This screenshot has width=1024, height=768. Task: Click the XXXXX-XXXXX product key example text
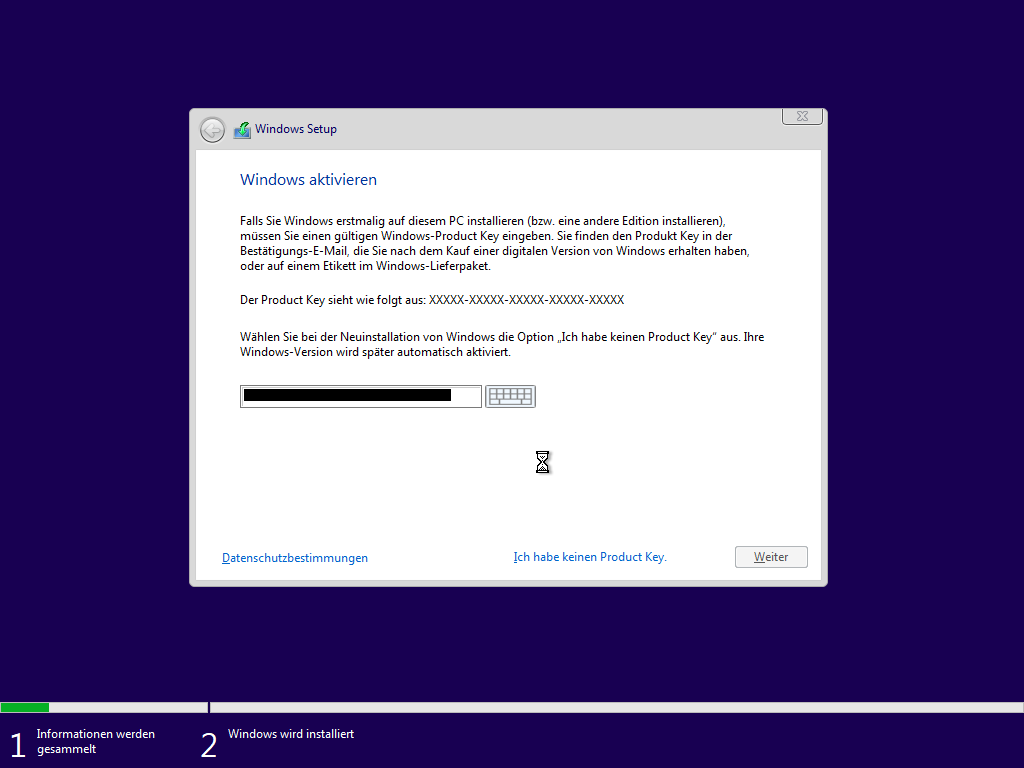pos(526,300)
